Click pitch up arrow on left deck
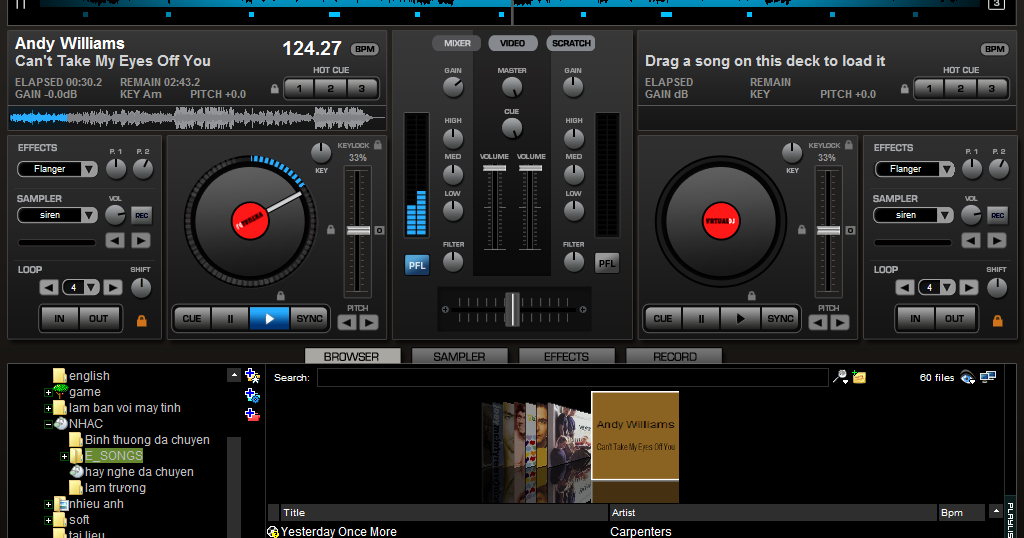The image size is (1024, 538). coord(369,323)
